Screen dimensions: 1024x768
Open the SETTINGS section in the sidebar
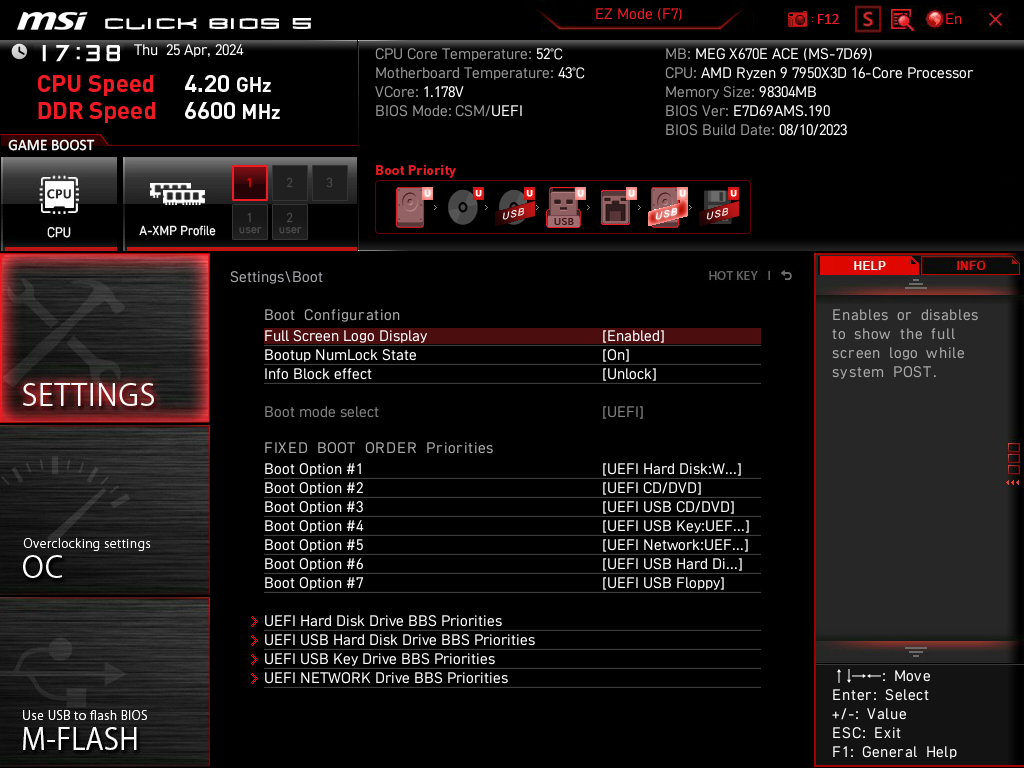click(x=104, y=338)
